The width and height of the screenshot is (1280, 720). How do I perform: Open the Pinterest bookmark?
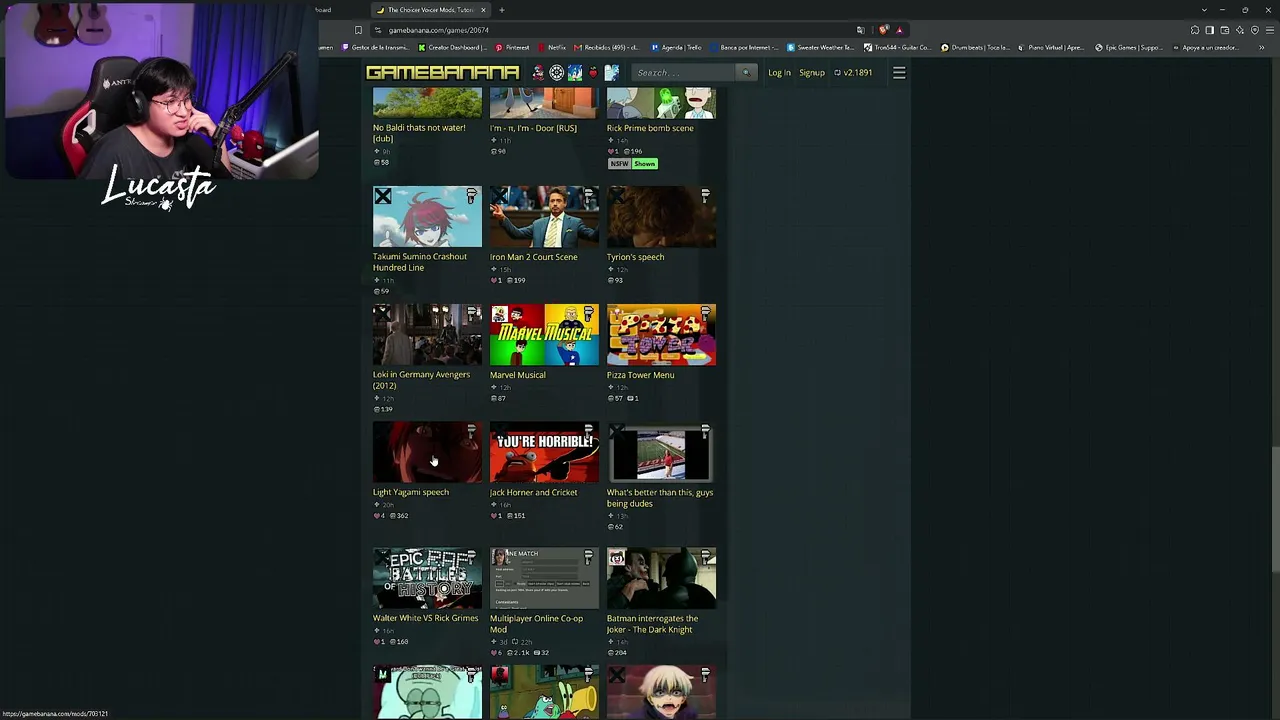tap(512, 47)
